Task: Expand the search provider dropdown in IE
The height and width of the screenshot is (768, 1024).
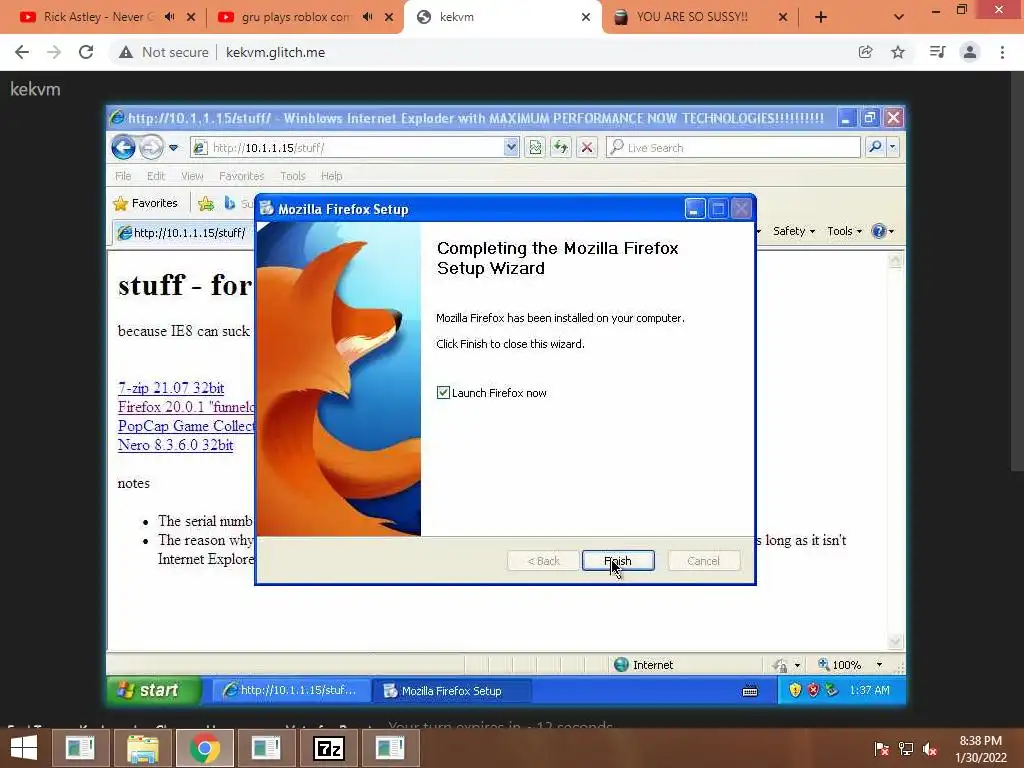Action: pos(893,148)
